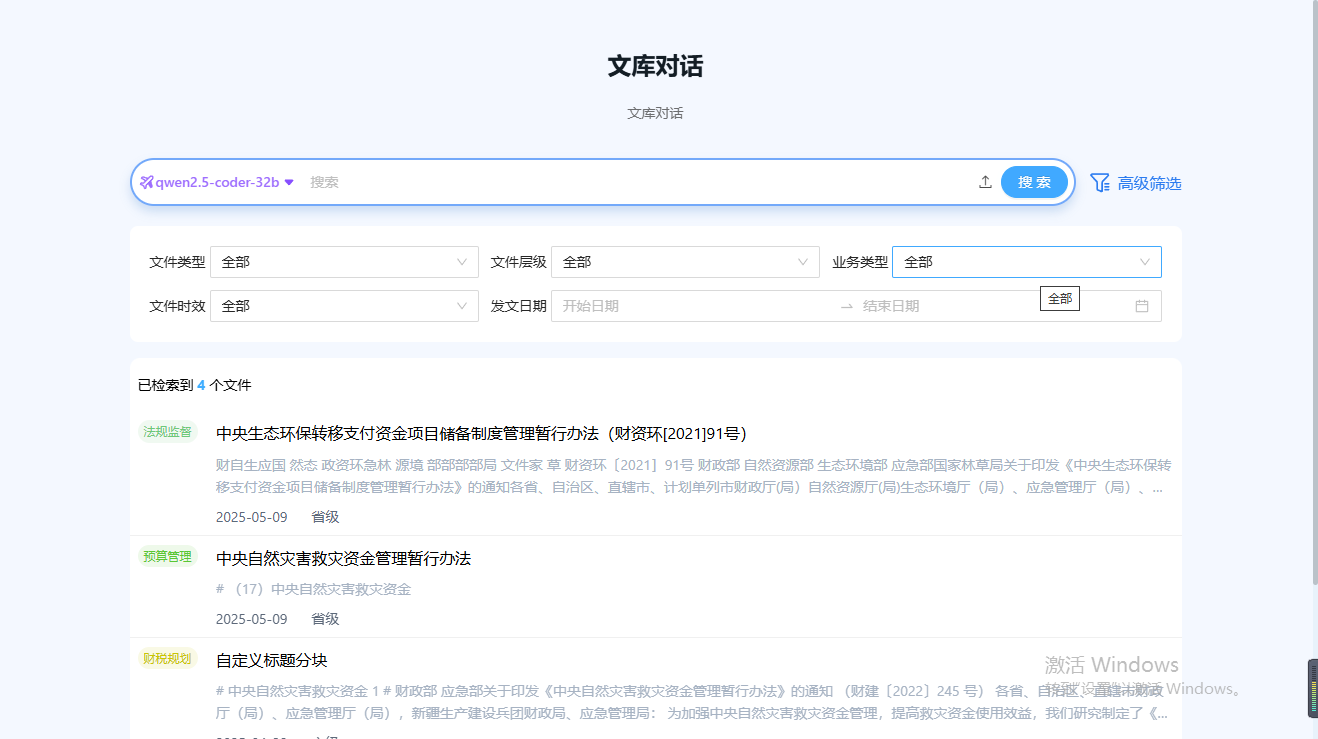Click the advanced filter funnel icon
1318x739 pixels.
coord(1100,183)
